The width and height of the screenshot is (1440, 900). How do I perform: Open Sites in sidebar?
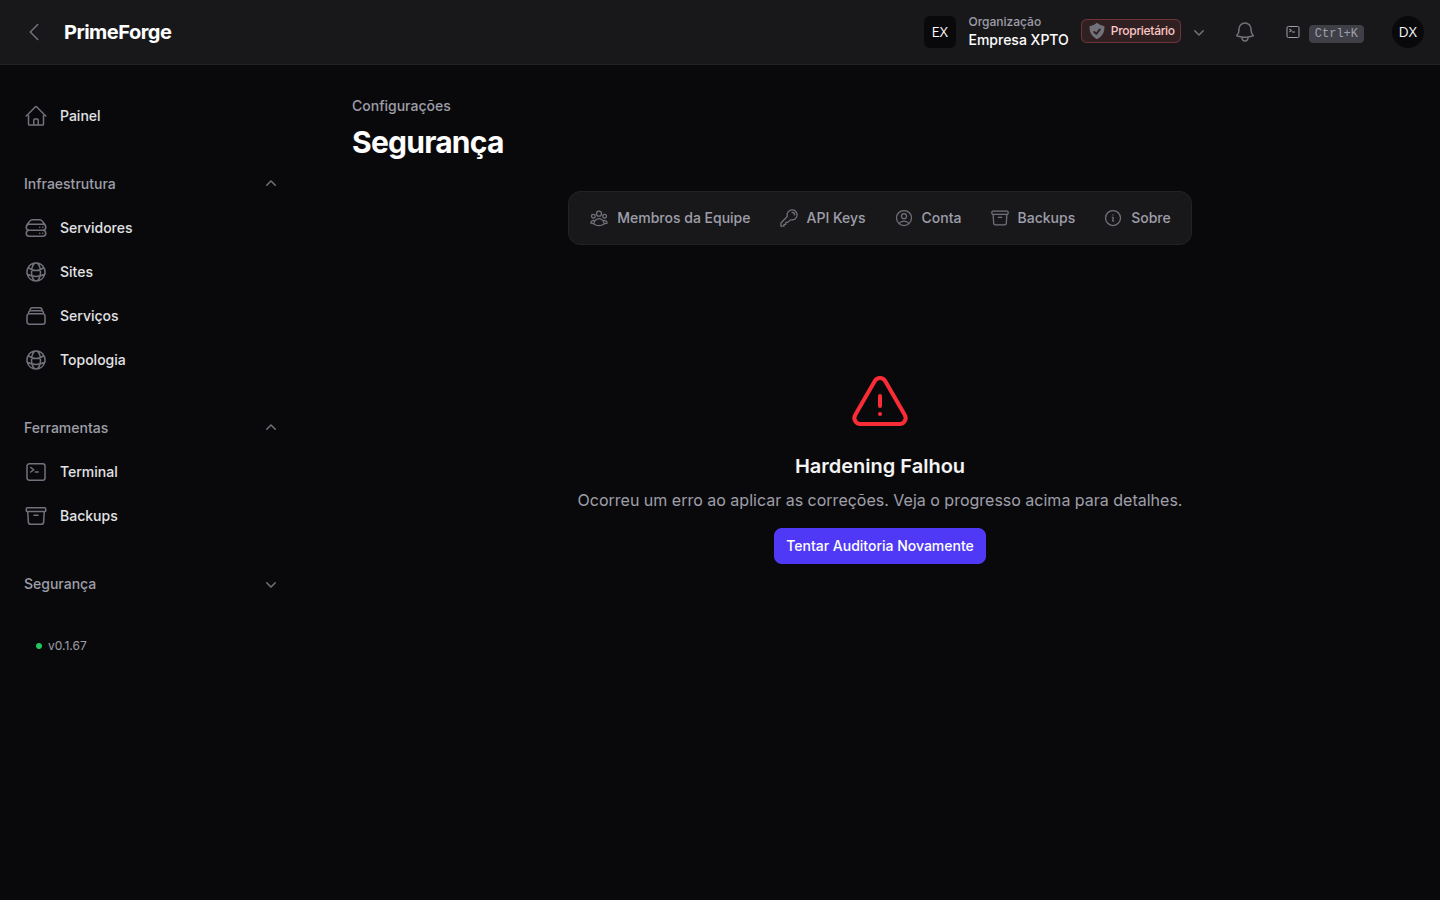150,272
